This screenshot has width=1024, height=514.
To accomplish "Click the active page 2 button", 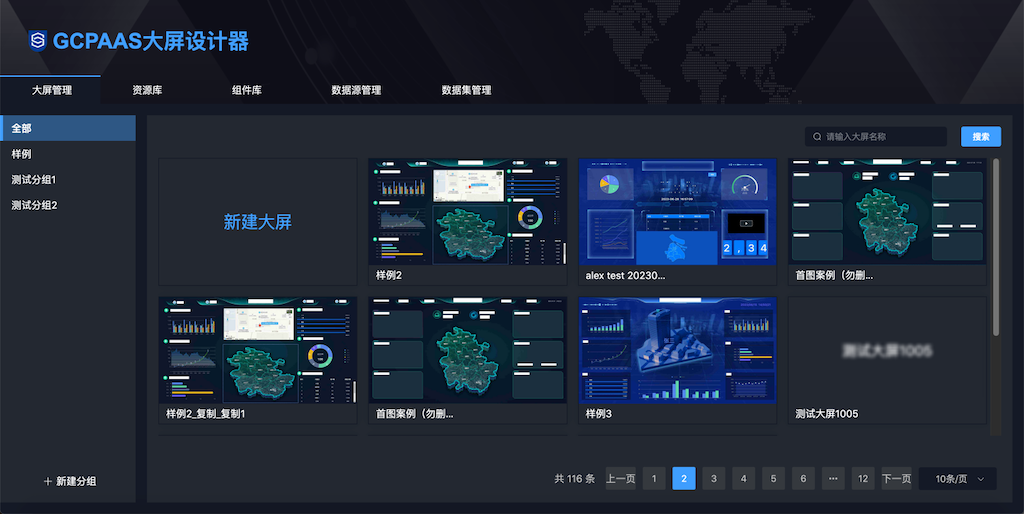I will coord(684,479).
